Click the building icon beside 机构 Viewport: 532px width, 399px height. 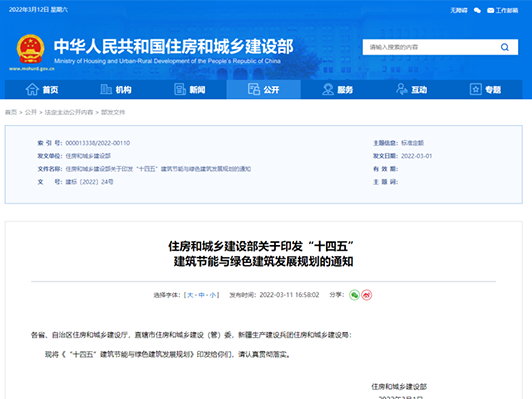106,90
